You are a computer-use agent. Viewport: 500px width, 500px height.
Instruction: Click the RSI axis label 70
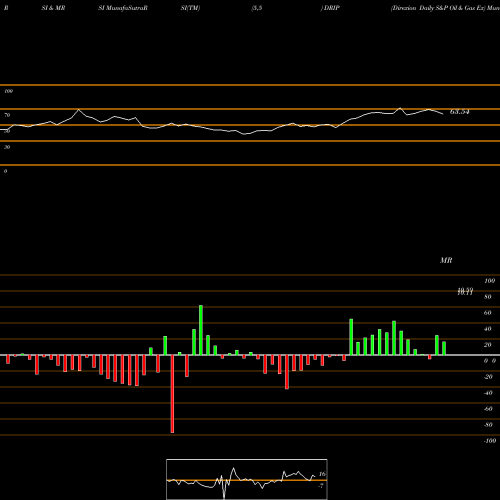pos(7,115)
